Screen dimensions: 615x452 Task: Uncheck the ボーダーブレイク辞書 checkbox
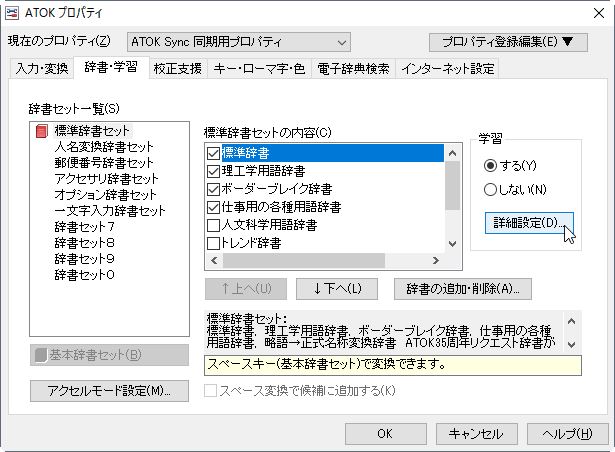click(213, 190)
